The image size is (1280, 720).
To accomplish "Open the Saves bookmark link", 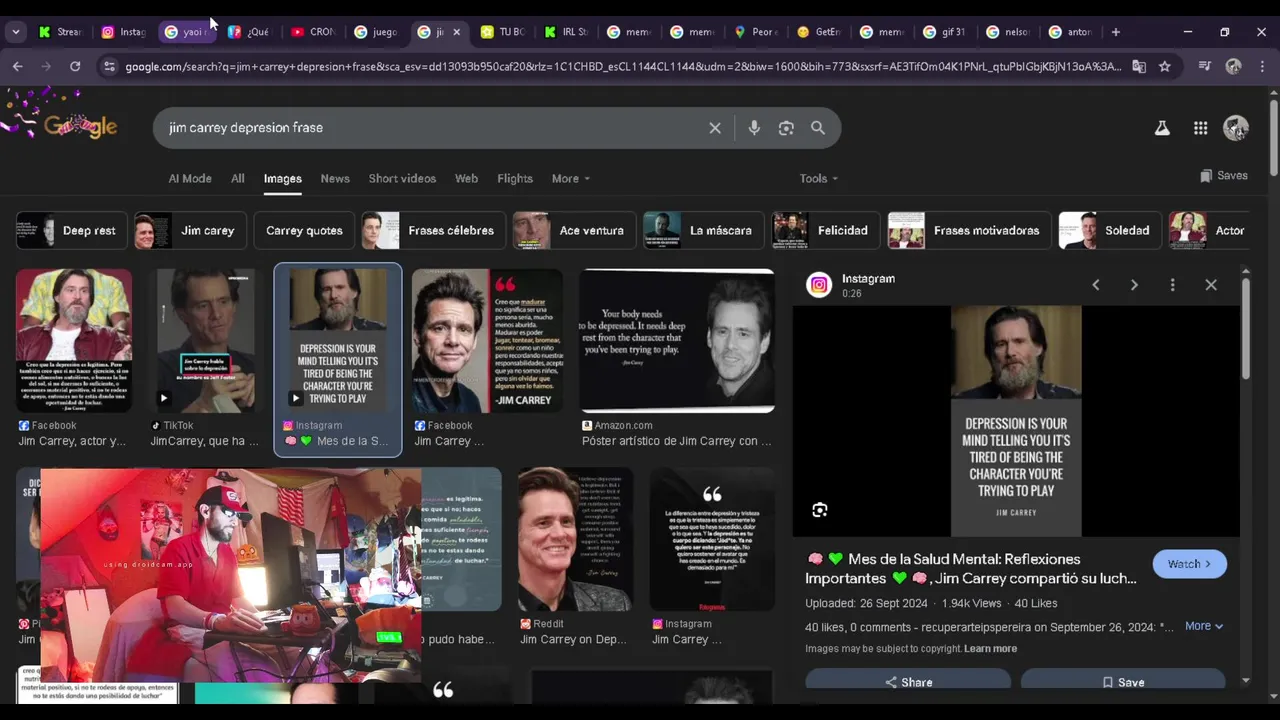I will click(x=1224, y=175).
